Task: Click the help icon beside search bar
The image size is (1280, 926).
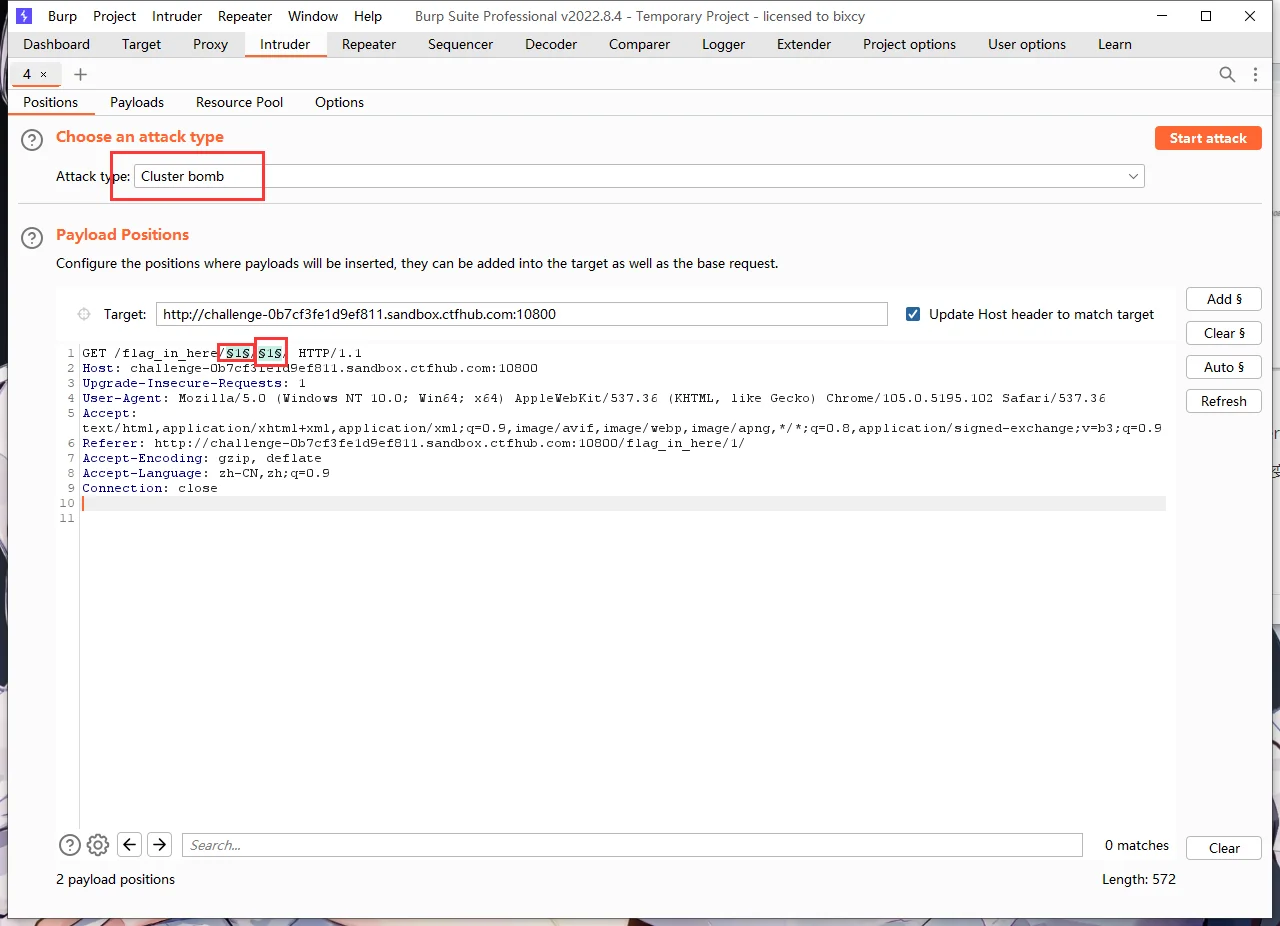Action: coord(69,845)
